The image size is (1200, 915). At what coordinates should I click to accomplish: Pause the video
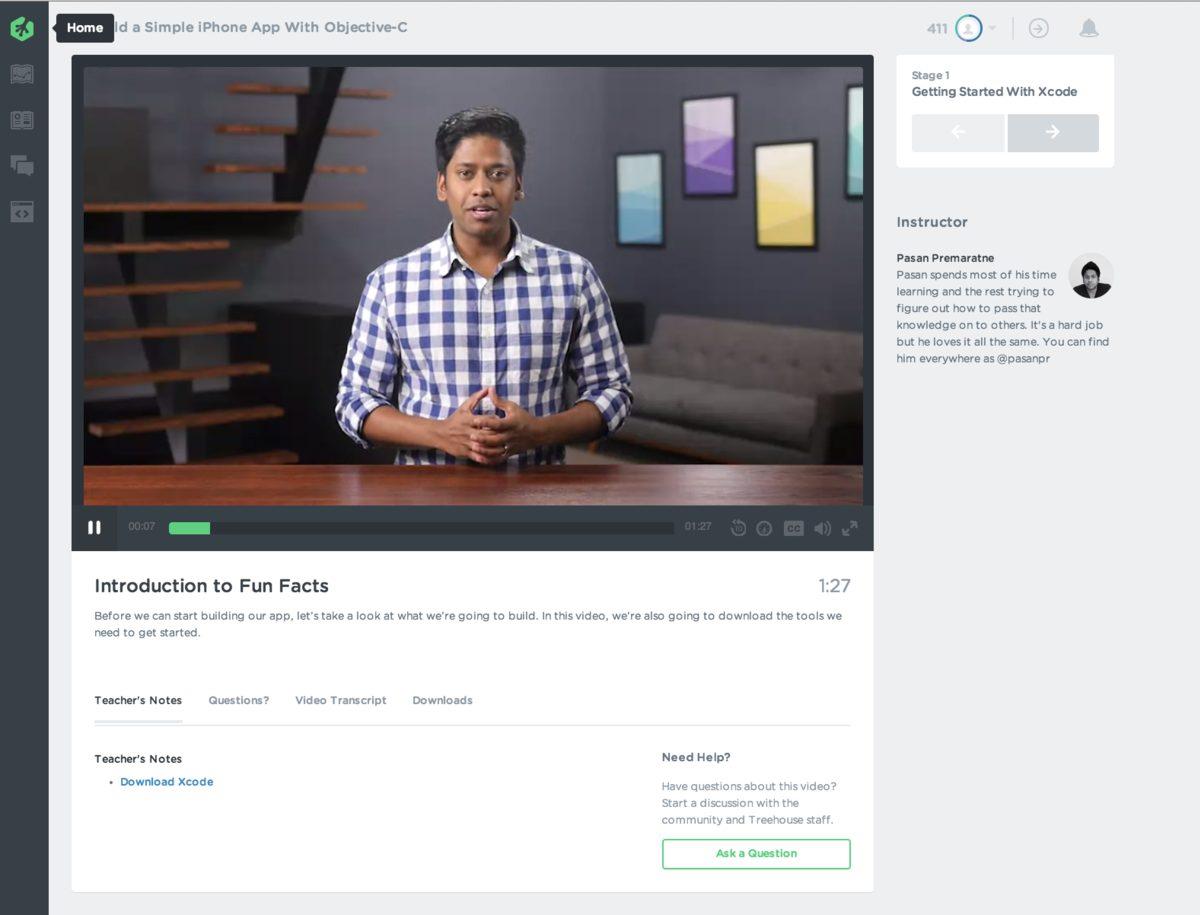tap(94, 527)
